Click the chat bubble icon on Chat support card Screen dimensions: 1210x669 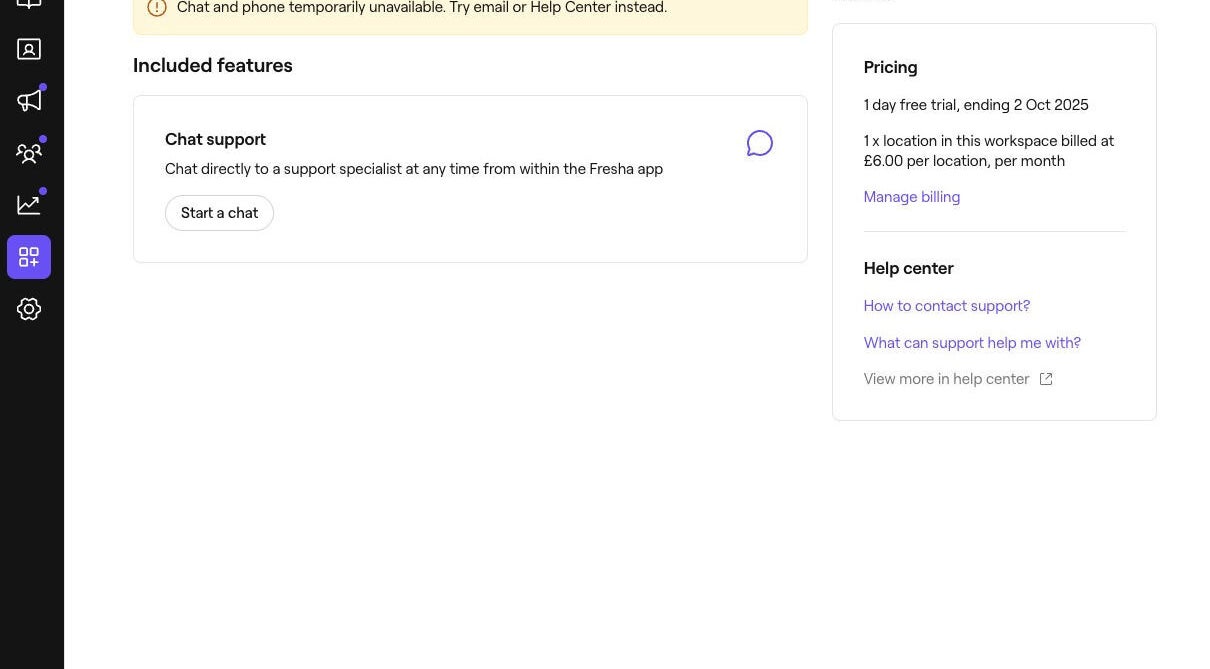tap(759, 142)
